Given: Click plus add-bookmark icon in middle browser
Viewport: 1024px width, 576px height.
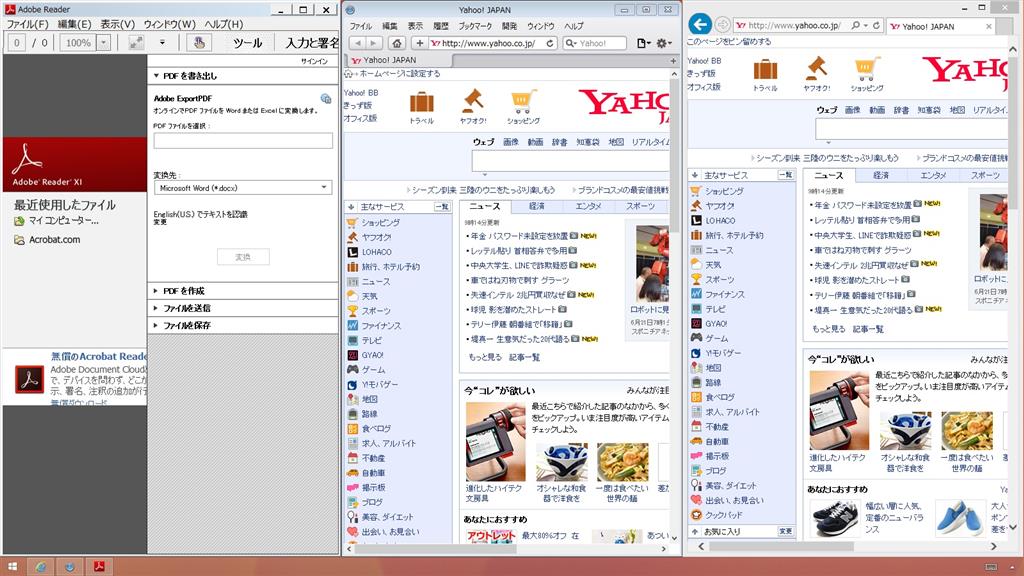Looking at the screenshot, I should pyautogui.click(x=420, y=43).
